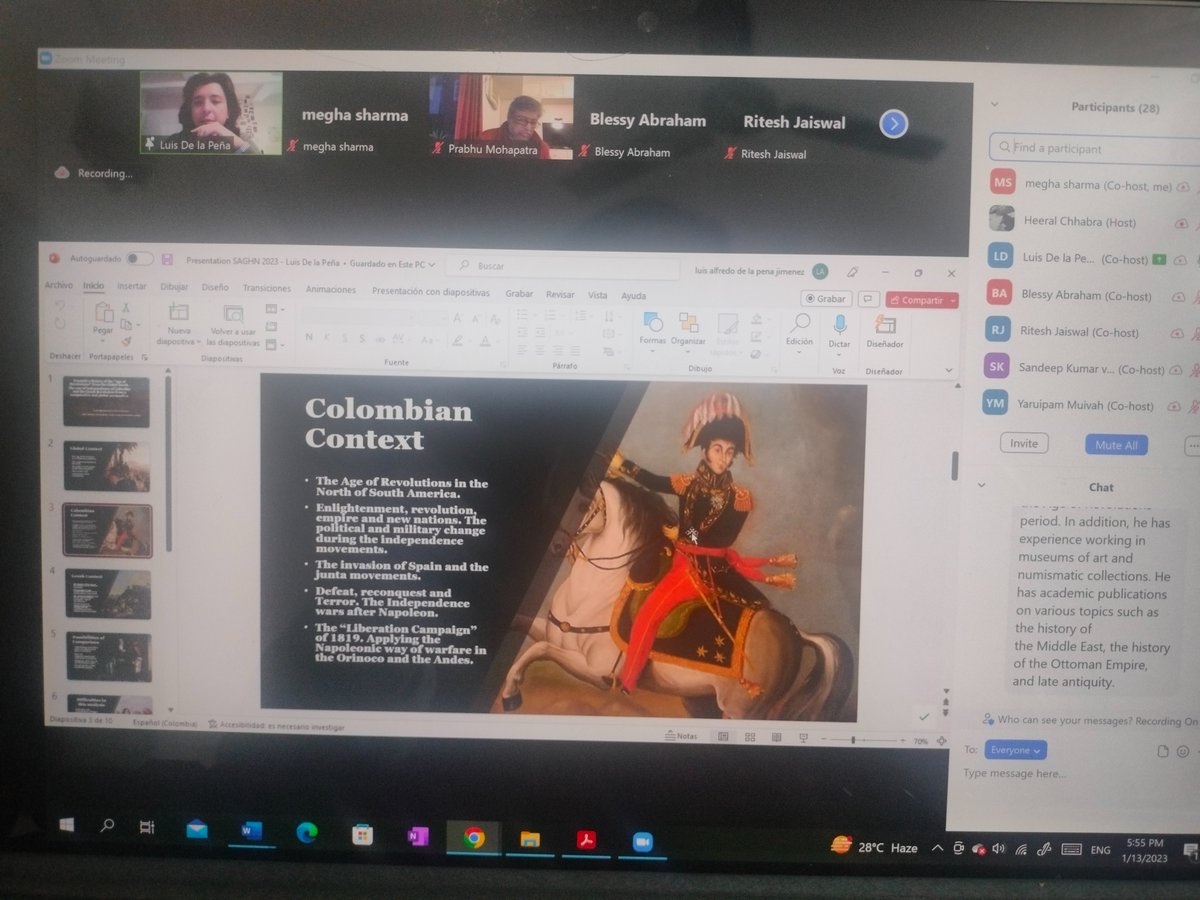Click the Buscar search box
Image resolution: width=1200 pixels, height=900 pixels.
click(x=562, y=266)
